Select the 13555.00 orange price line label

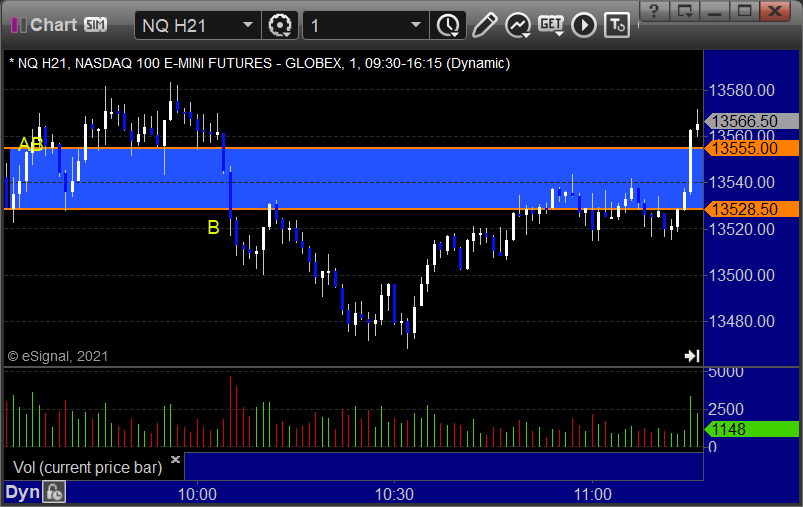(x=751, y=149)
